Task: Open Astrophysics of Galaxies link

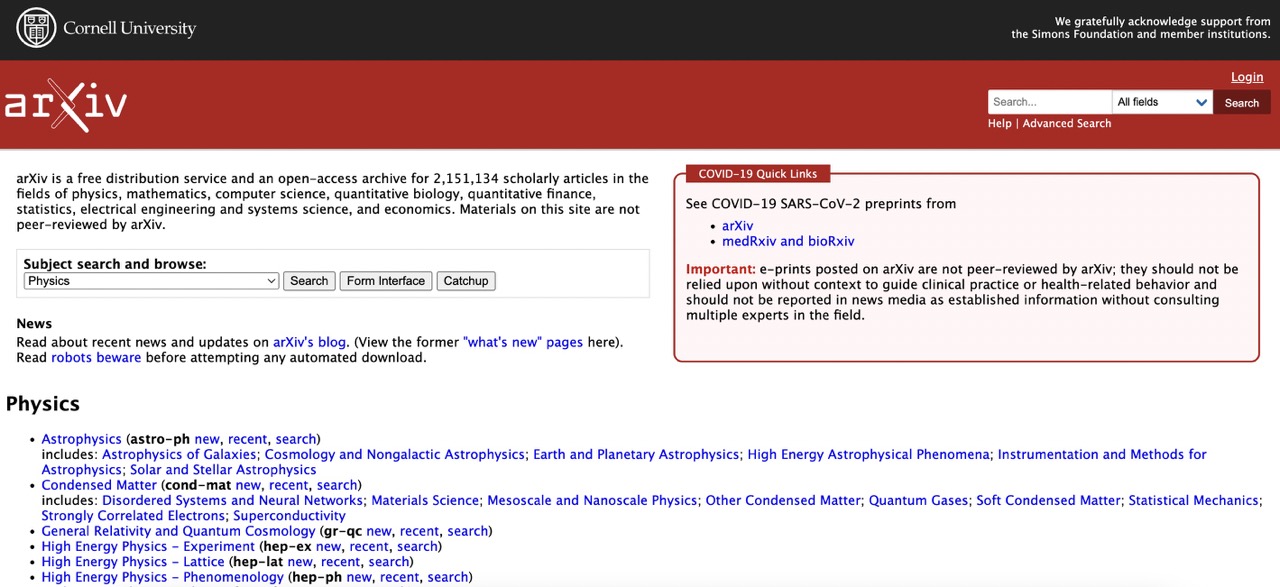Action: click(179, 454)
